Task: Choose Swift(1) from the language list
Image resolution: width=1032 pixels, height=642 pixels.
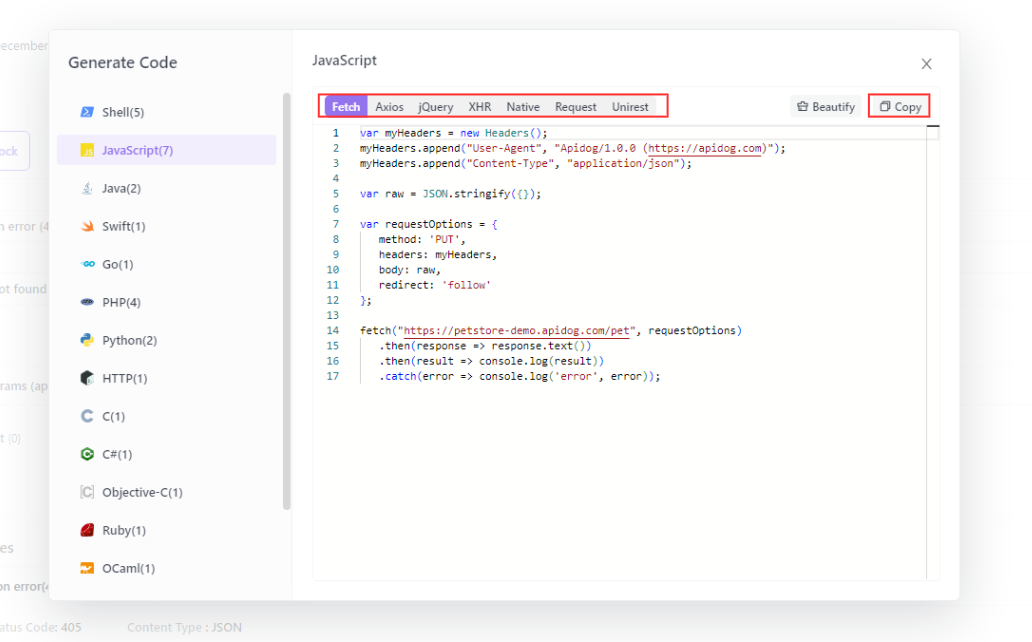Action: tap(167, 226)
